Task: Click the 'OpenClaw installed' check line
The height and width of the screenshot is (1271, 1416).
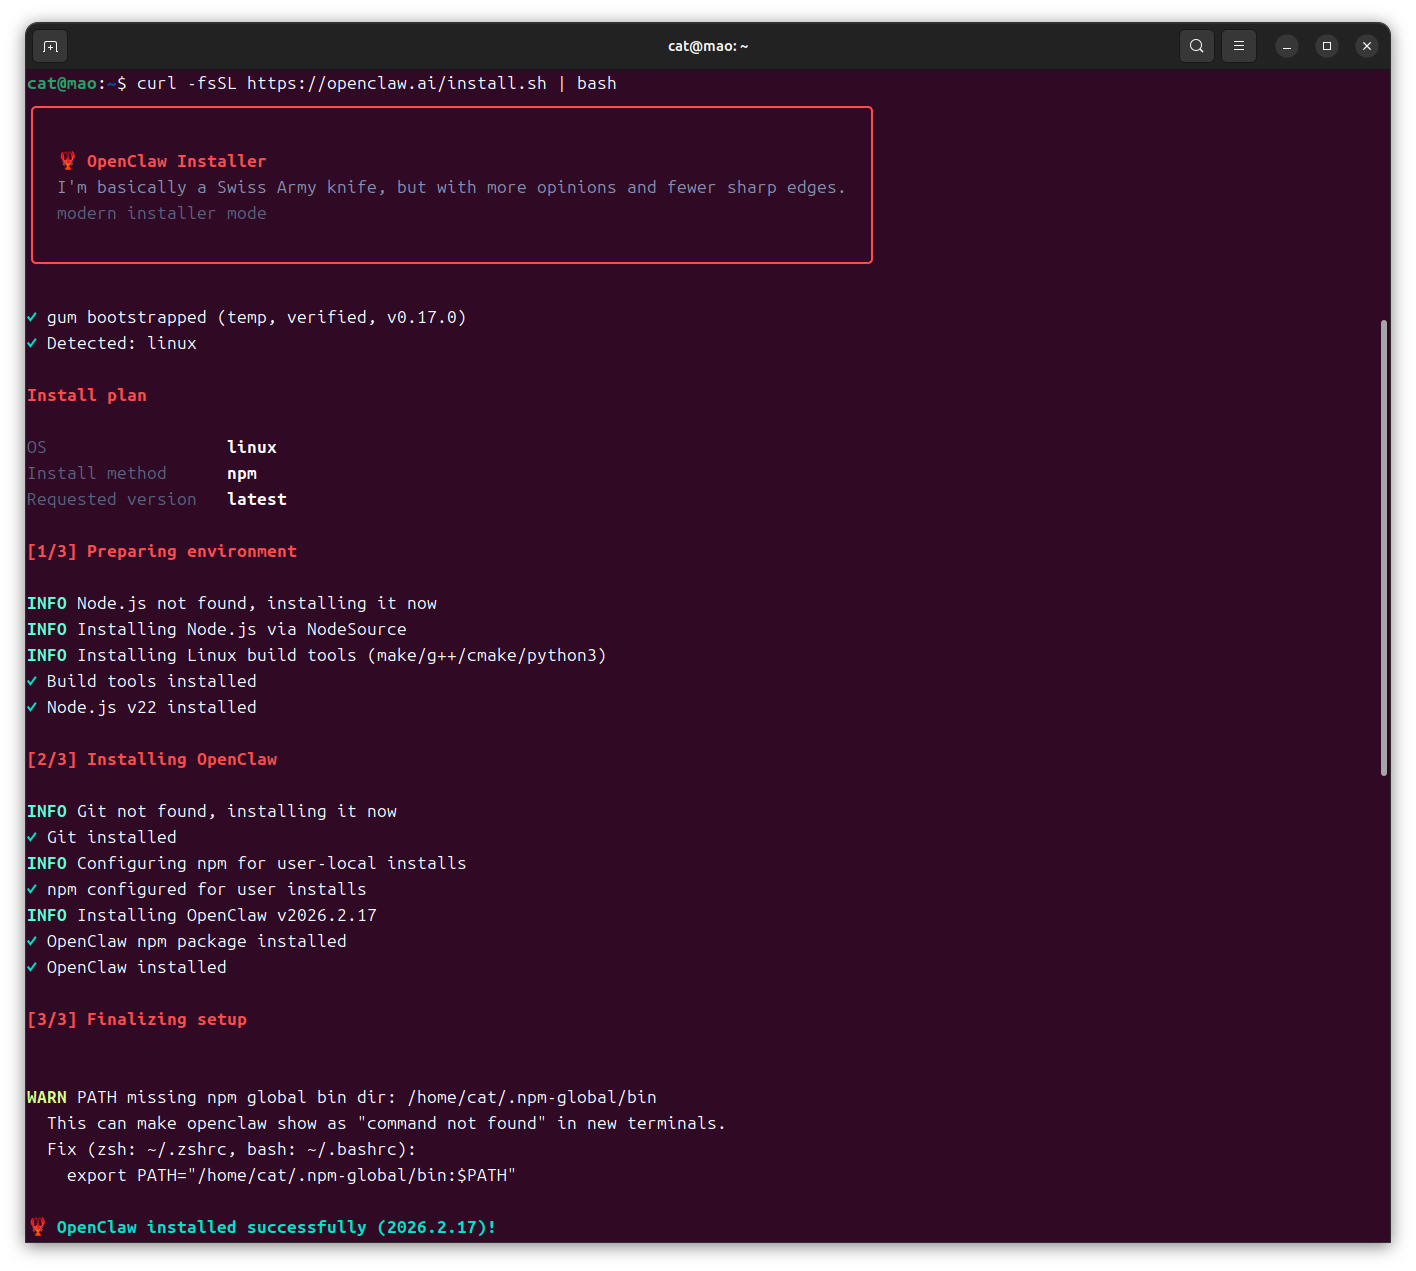Action: tap(127, 967)
